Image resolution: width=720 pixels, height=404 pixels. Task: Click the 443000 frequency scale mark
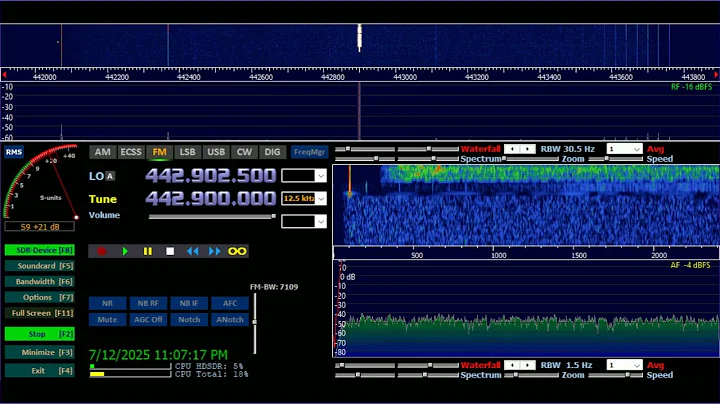(405, 77)
